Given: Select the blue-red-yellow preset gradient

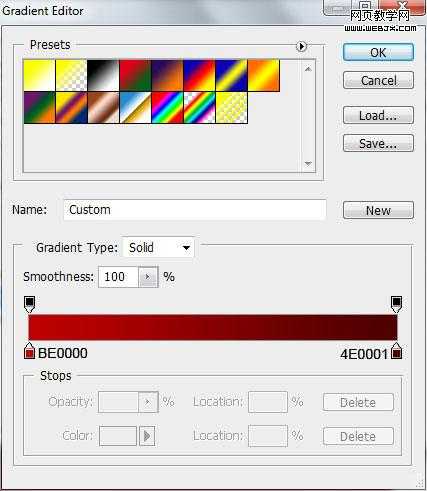Looking at the screenshot, I should (x=199, y=75).
